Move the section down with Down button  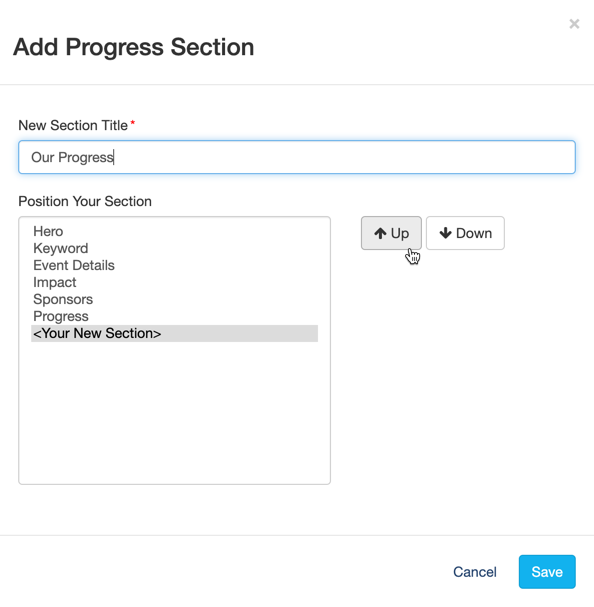pyautogui.click(x=465, y=233)
